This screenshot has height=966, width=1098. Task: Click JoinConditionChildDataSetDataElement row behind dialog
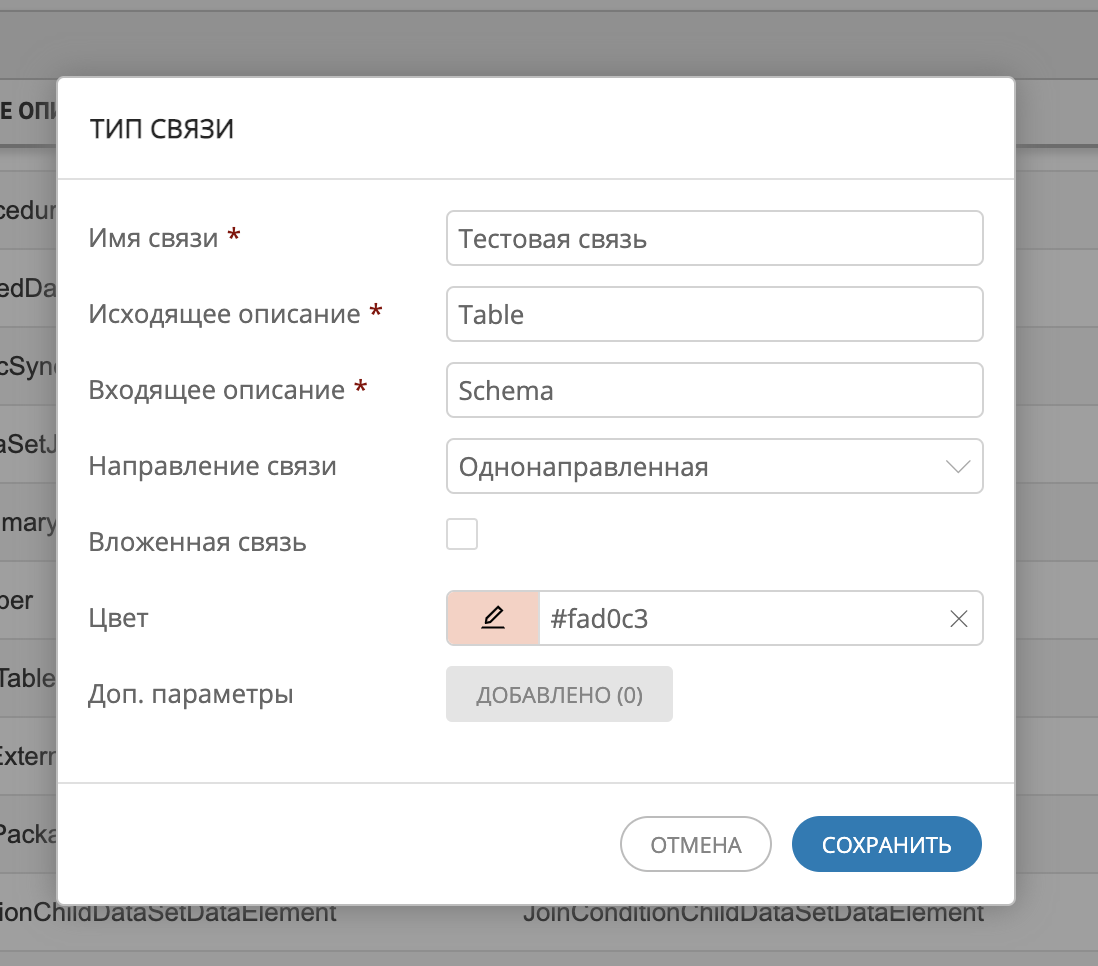[750, 911]
